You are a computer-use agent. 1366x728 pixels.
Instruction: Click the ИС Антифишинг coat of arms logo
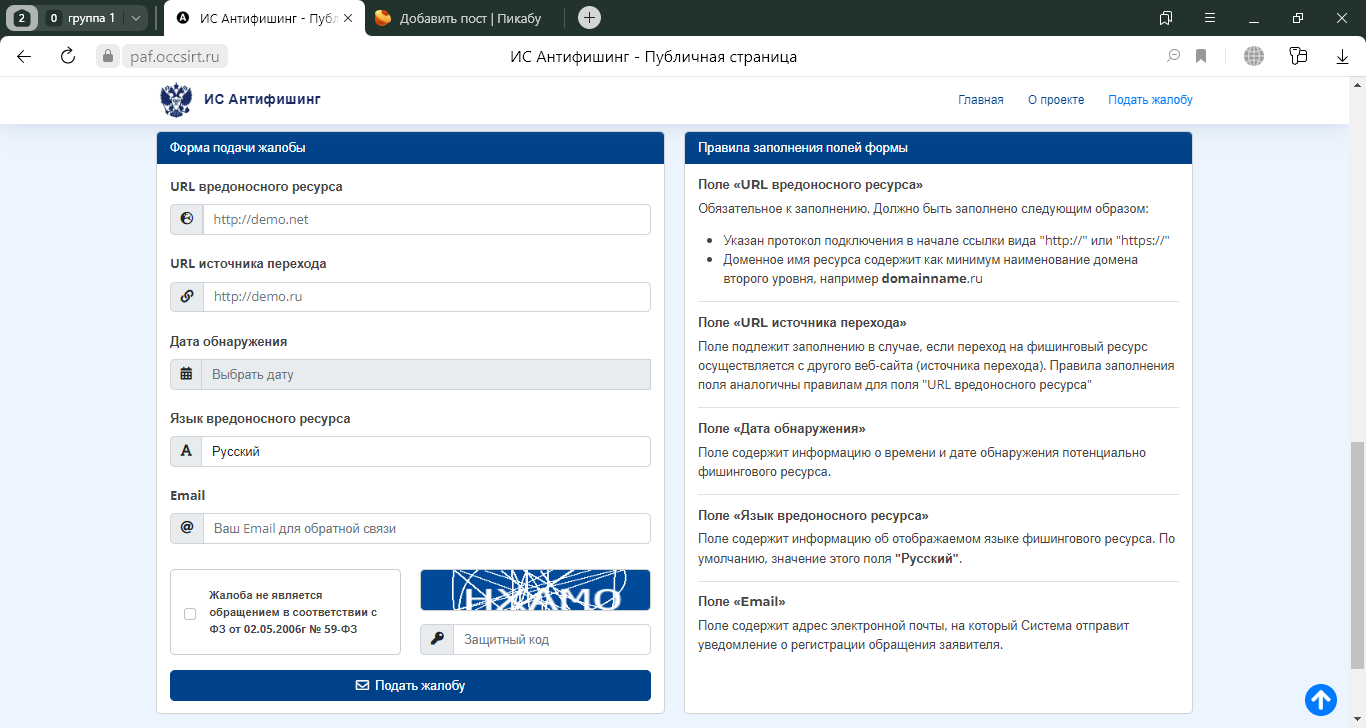tap(176, 100)
